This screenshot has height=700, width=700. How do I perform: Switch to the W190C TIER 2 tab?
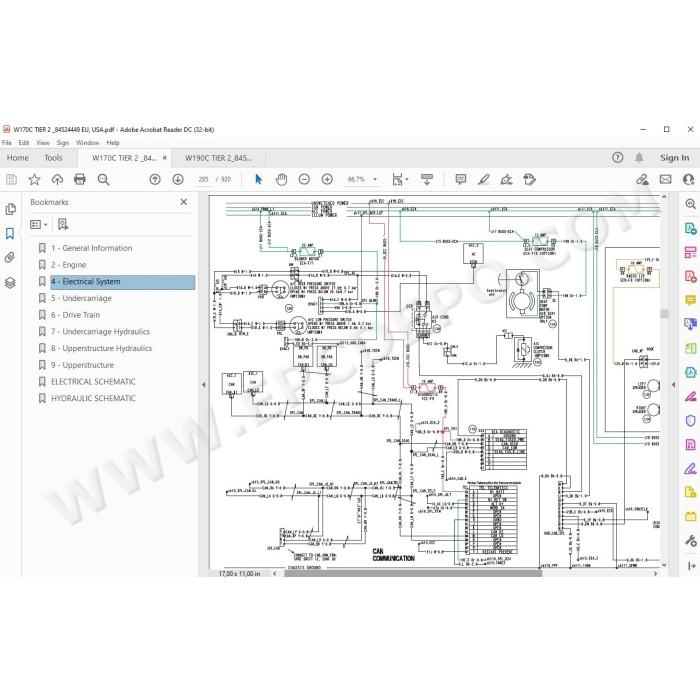click(218, 158)
